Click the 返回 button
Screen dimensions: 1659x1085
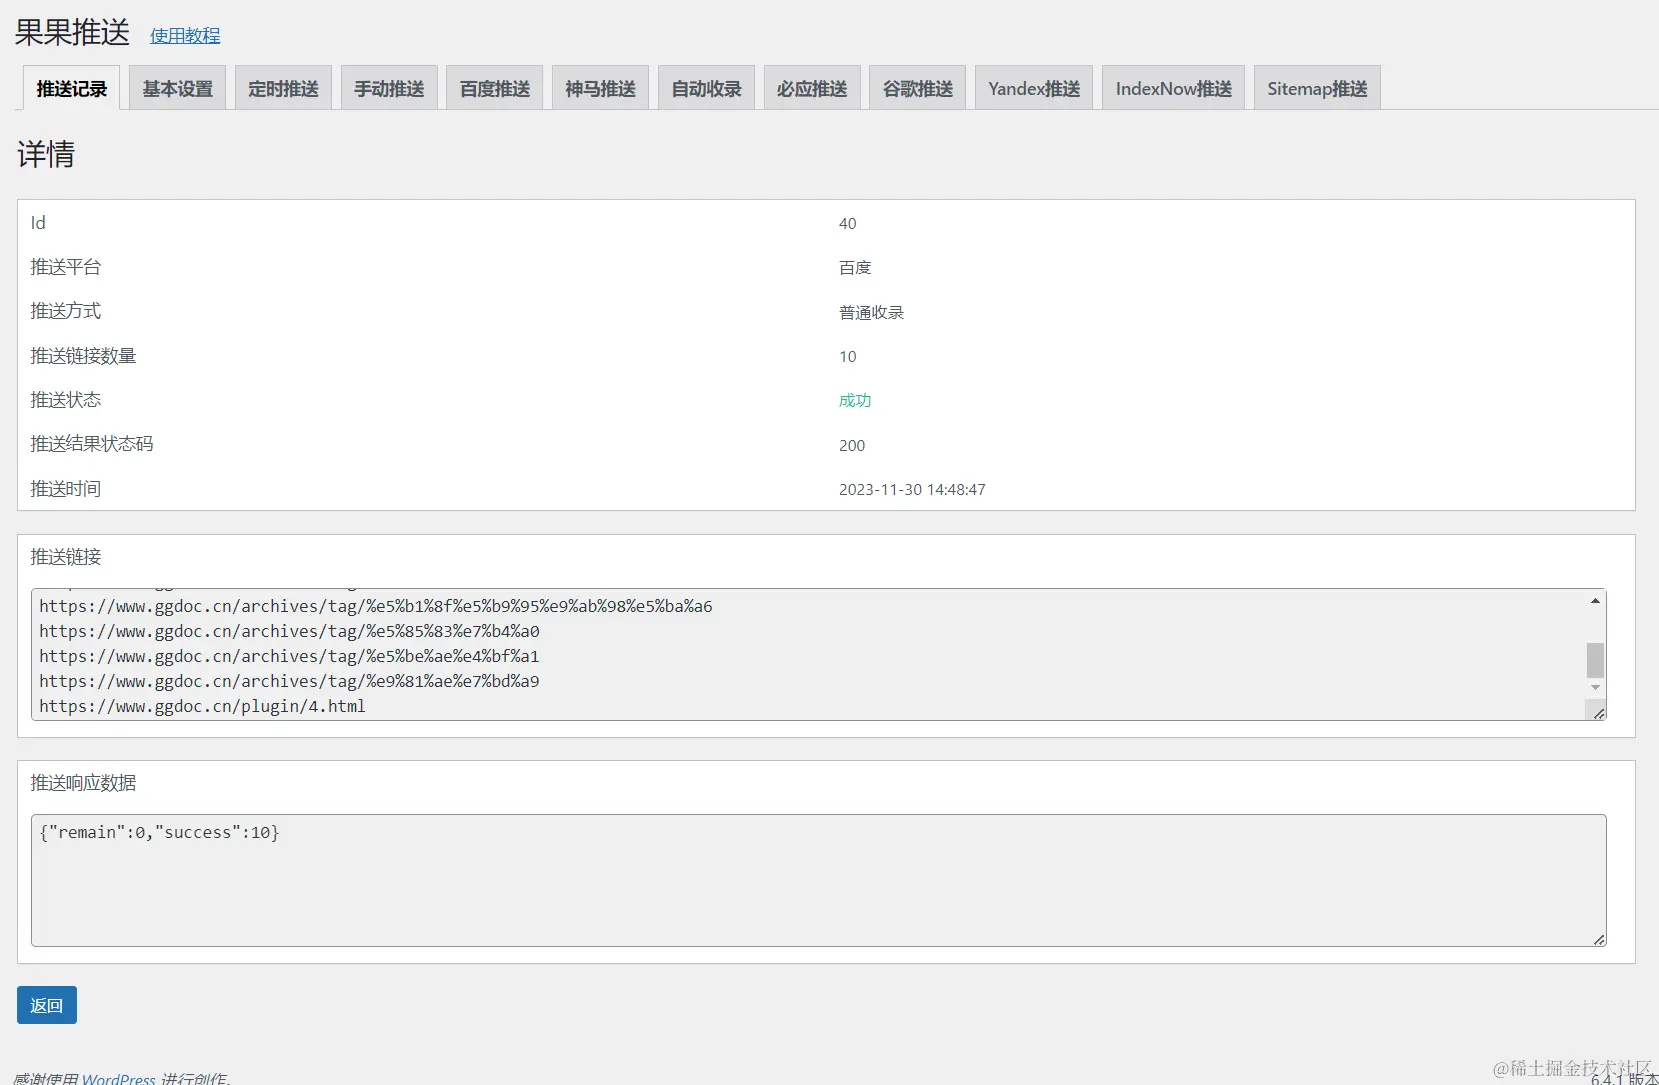click(x=47, y=1005)
